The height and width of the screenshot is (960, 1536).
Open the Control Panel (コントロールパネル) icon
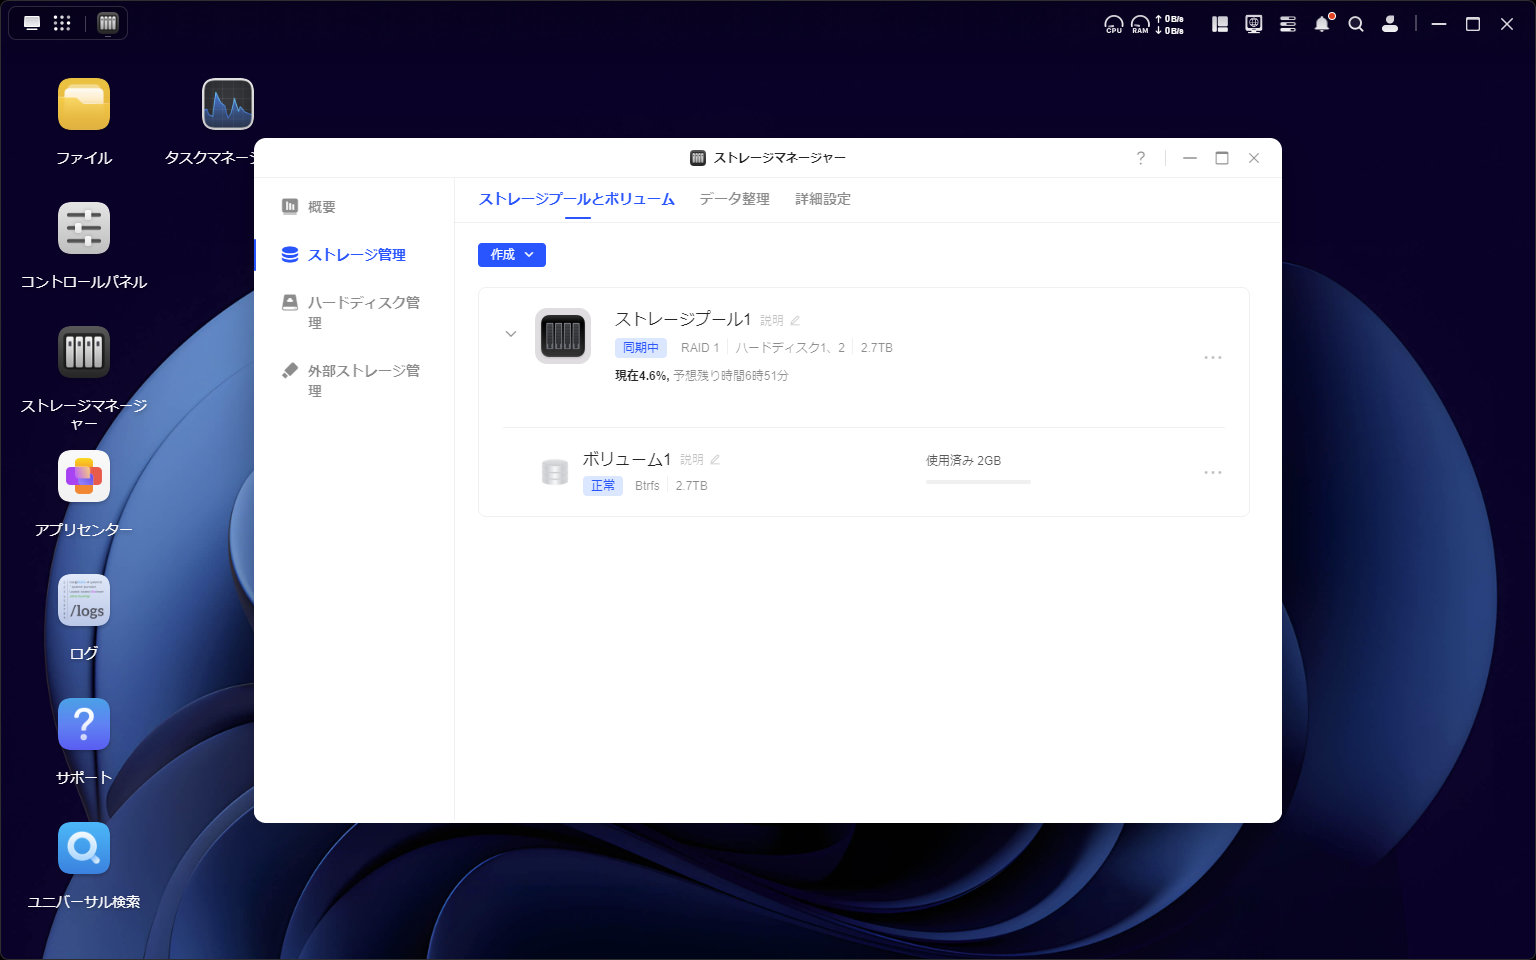84,229
